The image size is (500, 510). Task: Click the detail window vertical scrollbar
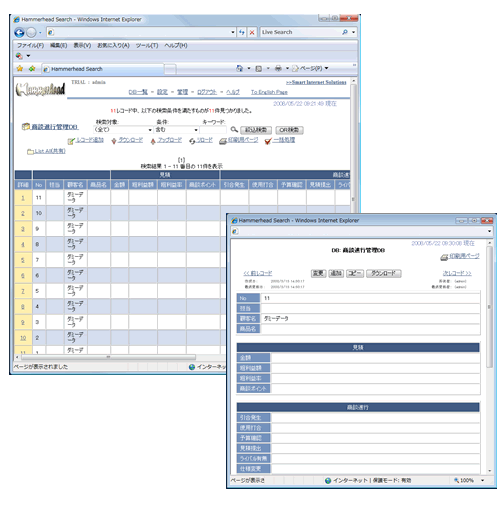tap(489, 307)
